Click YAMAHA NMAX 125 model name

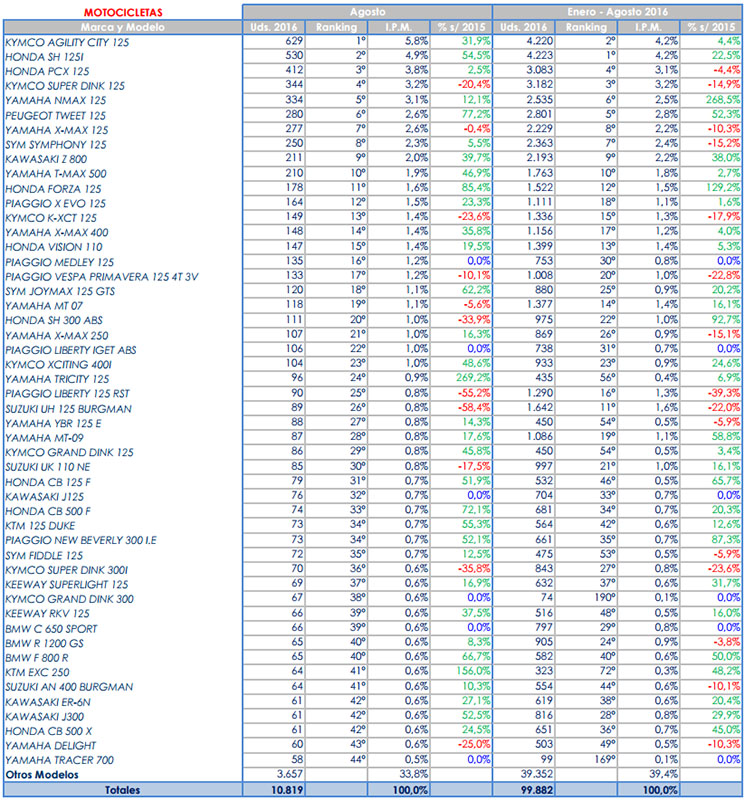[56, 101]
